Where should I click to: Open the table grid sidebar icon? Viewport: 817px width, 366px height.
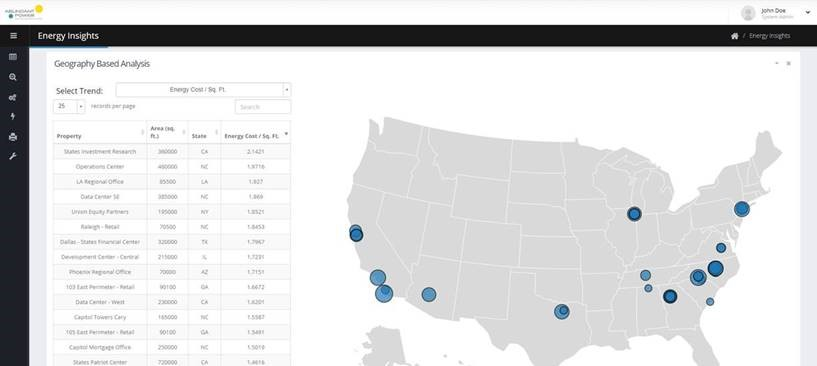[x=13, y=57]
